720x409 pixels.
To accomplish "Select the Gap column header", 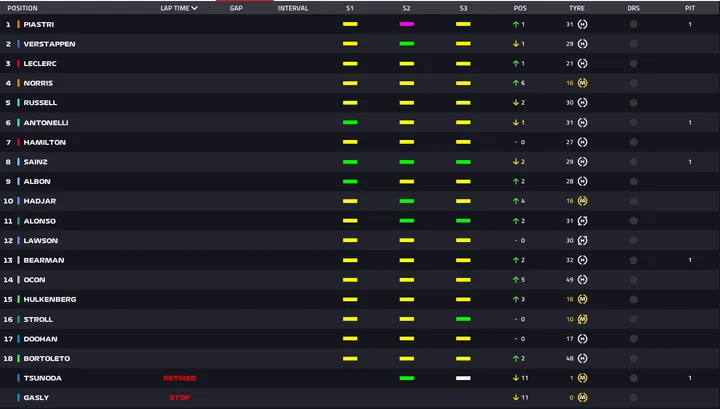I will point(236,8).
